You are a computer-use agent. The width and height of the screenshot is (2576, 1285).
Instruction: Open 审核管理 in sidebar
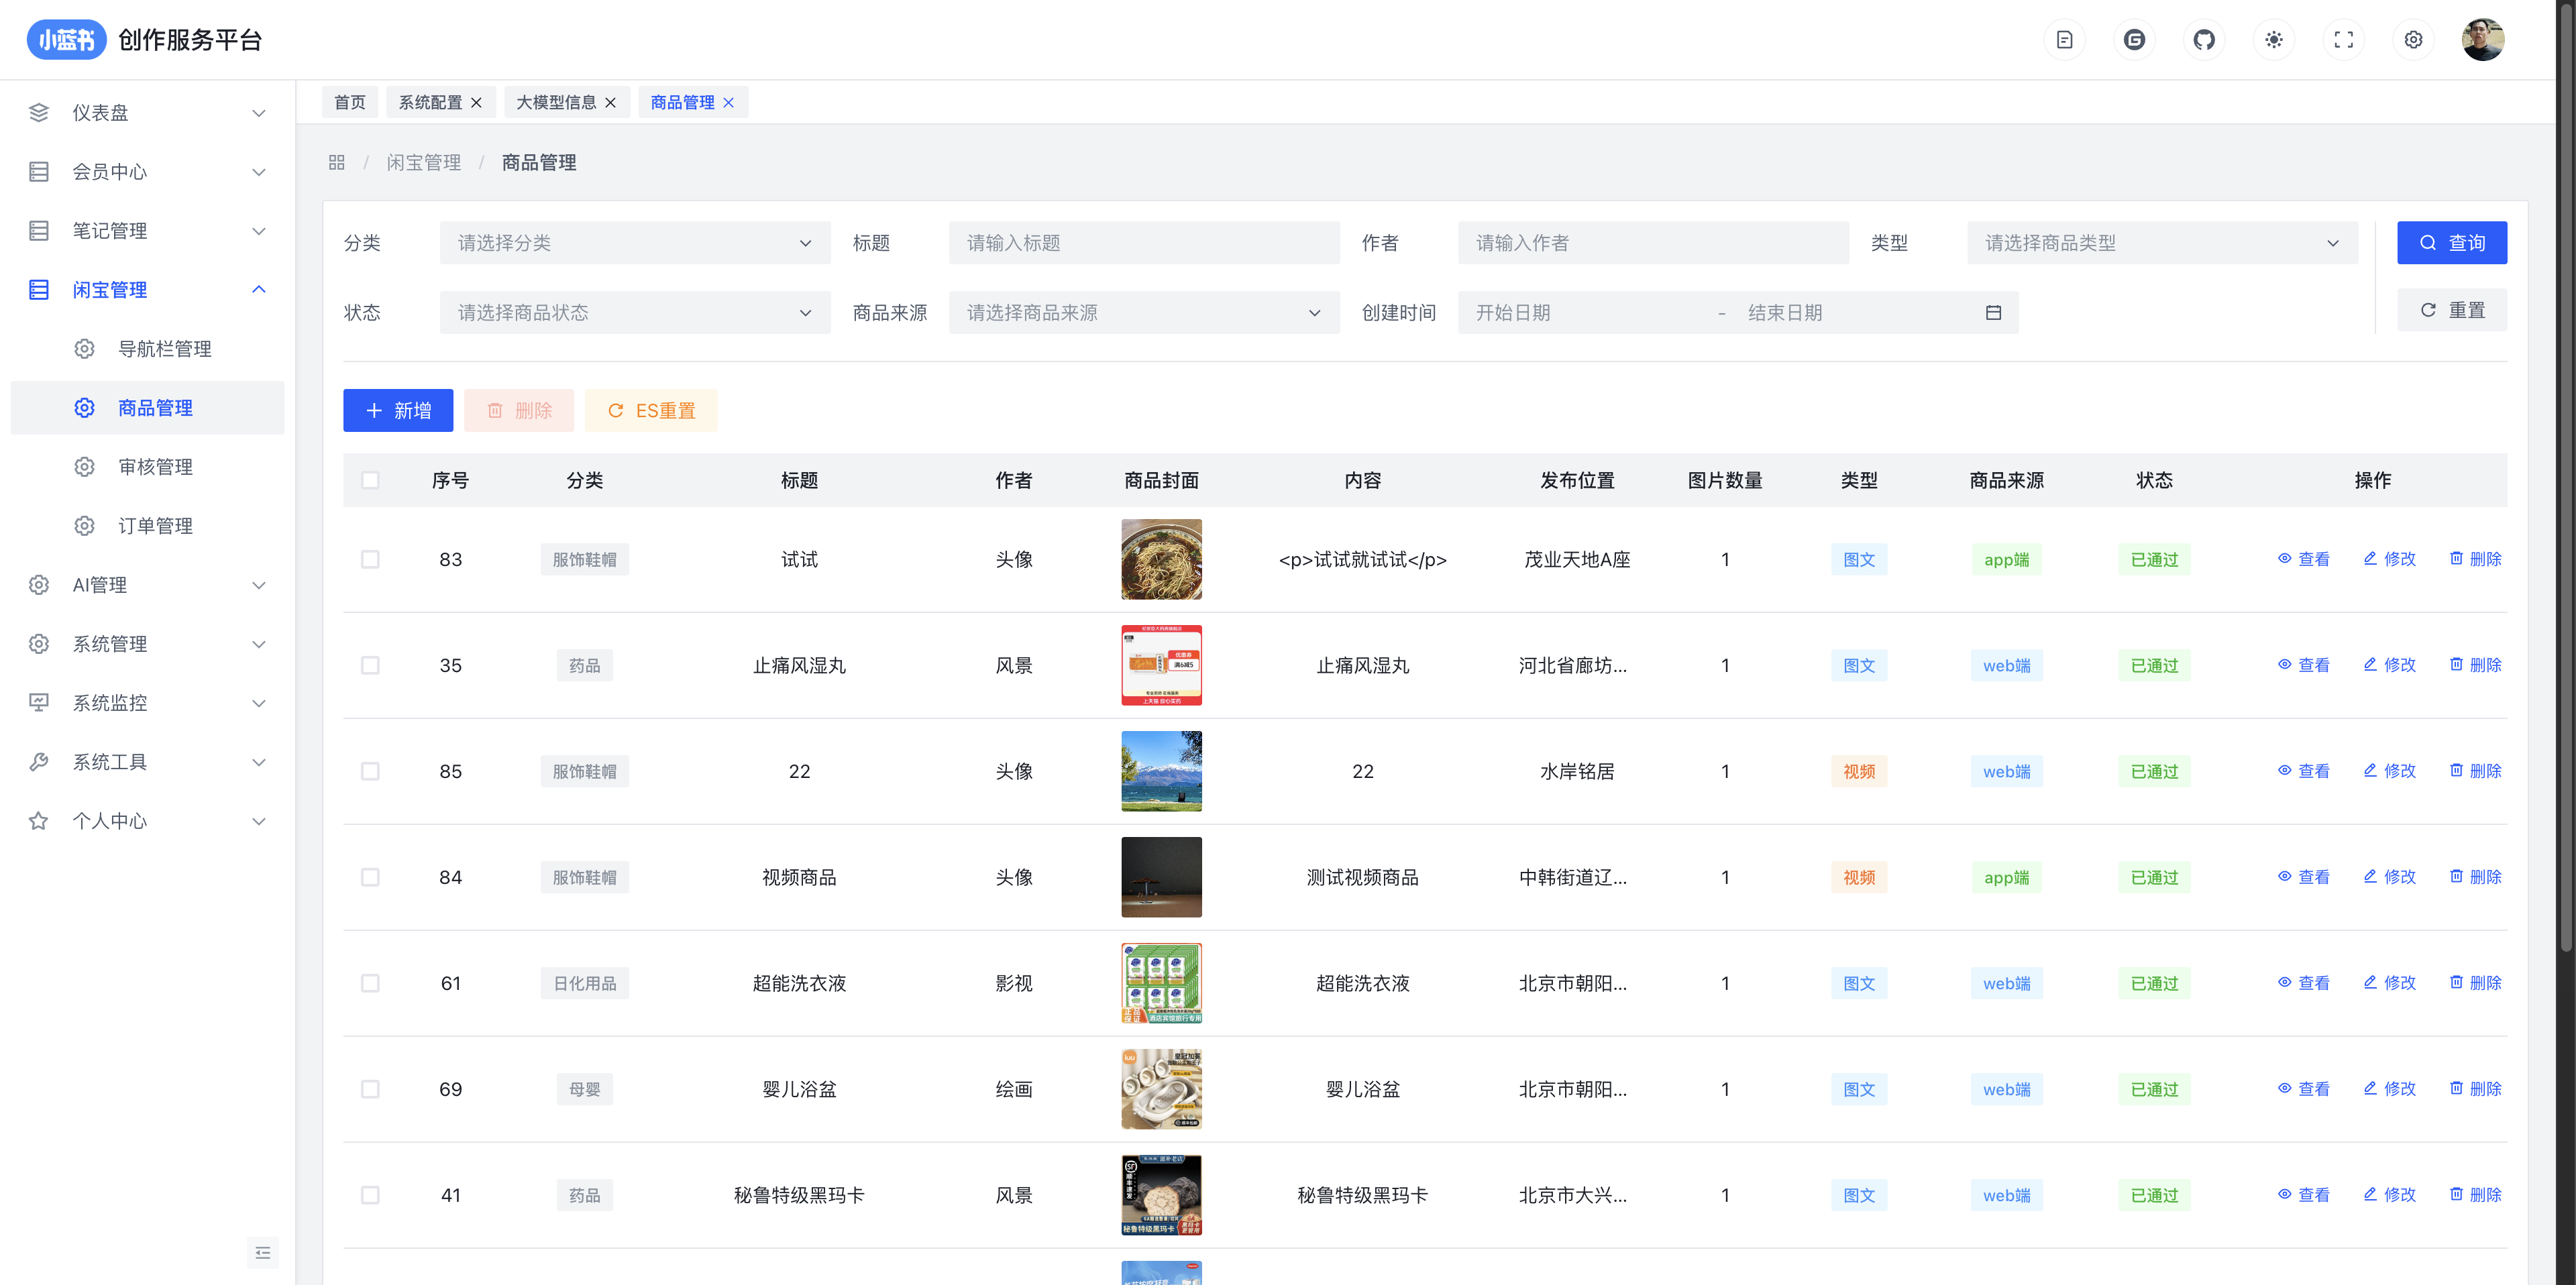(x=155, y=467)
